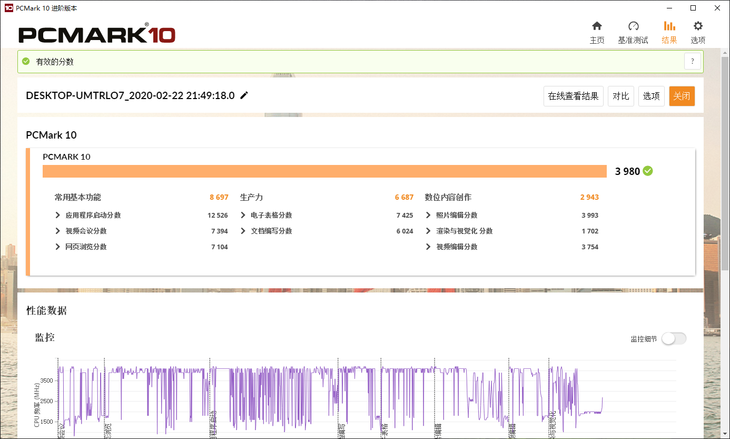Click the pencil icon to rename result

pyautogui.click(x=244, y=95)
